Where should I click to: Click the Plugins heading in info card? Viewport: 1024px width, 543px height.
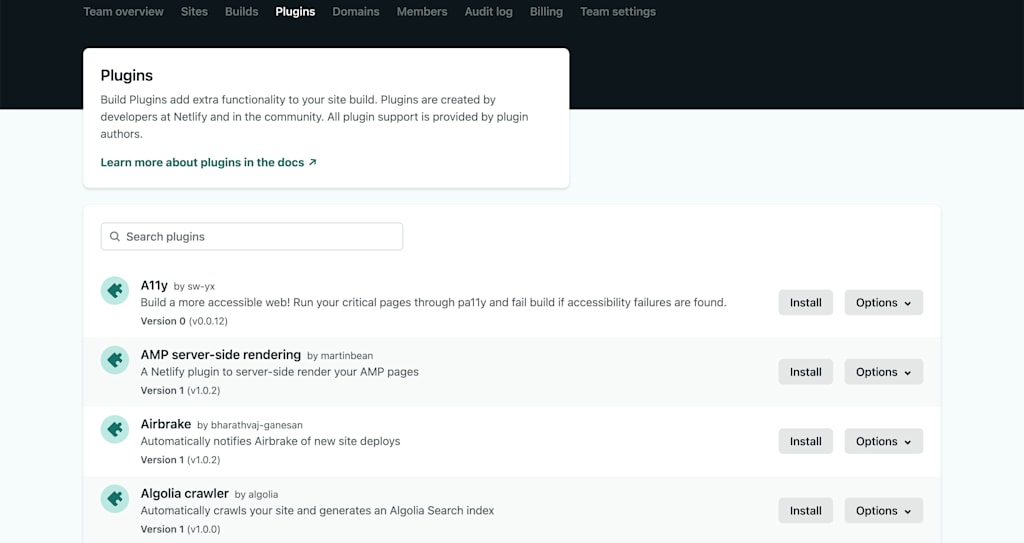(127, 75)
